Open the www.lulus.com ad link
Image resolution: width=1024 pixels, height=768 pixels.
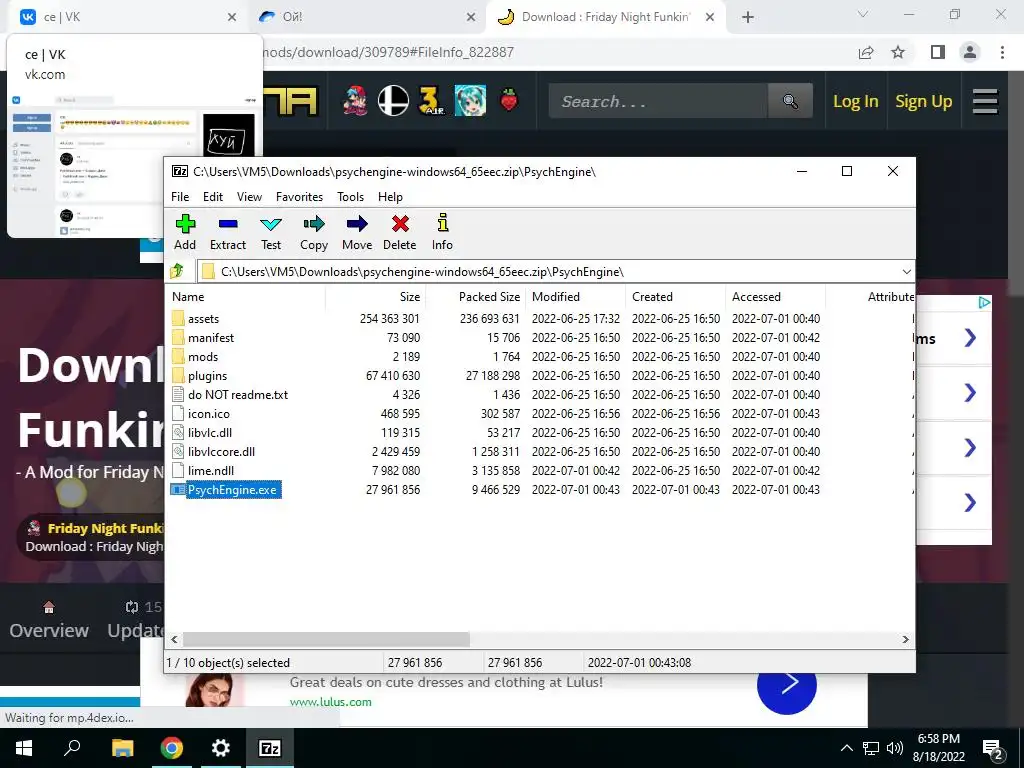coord(330,702)
